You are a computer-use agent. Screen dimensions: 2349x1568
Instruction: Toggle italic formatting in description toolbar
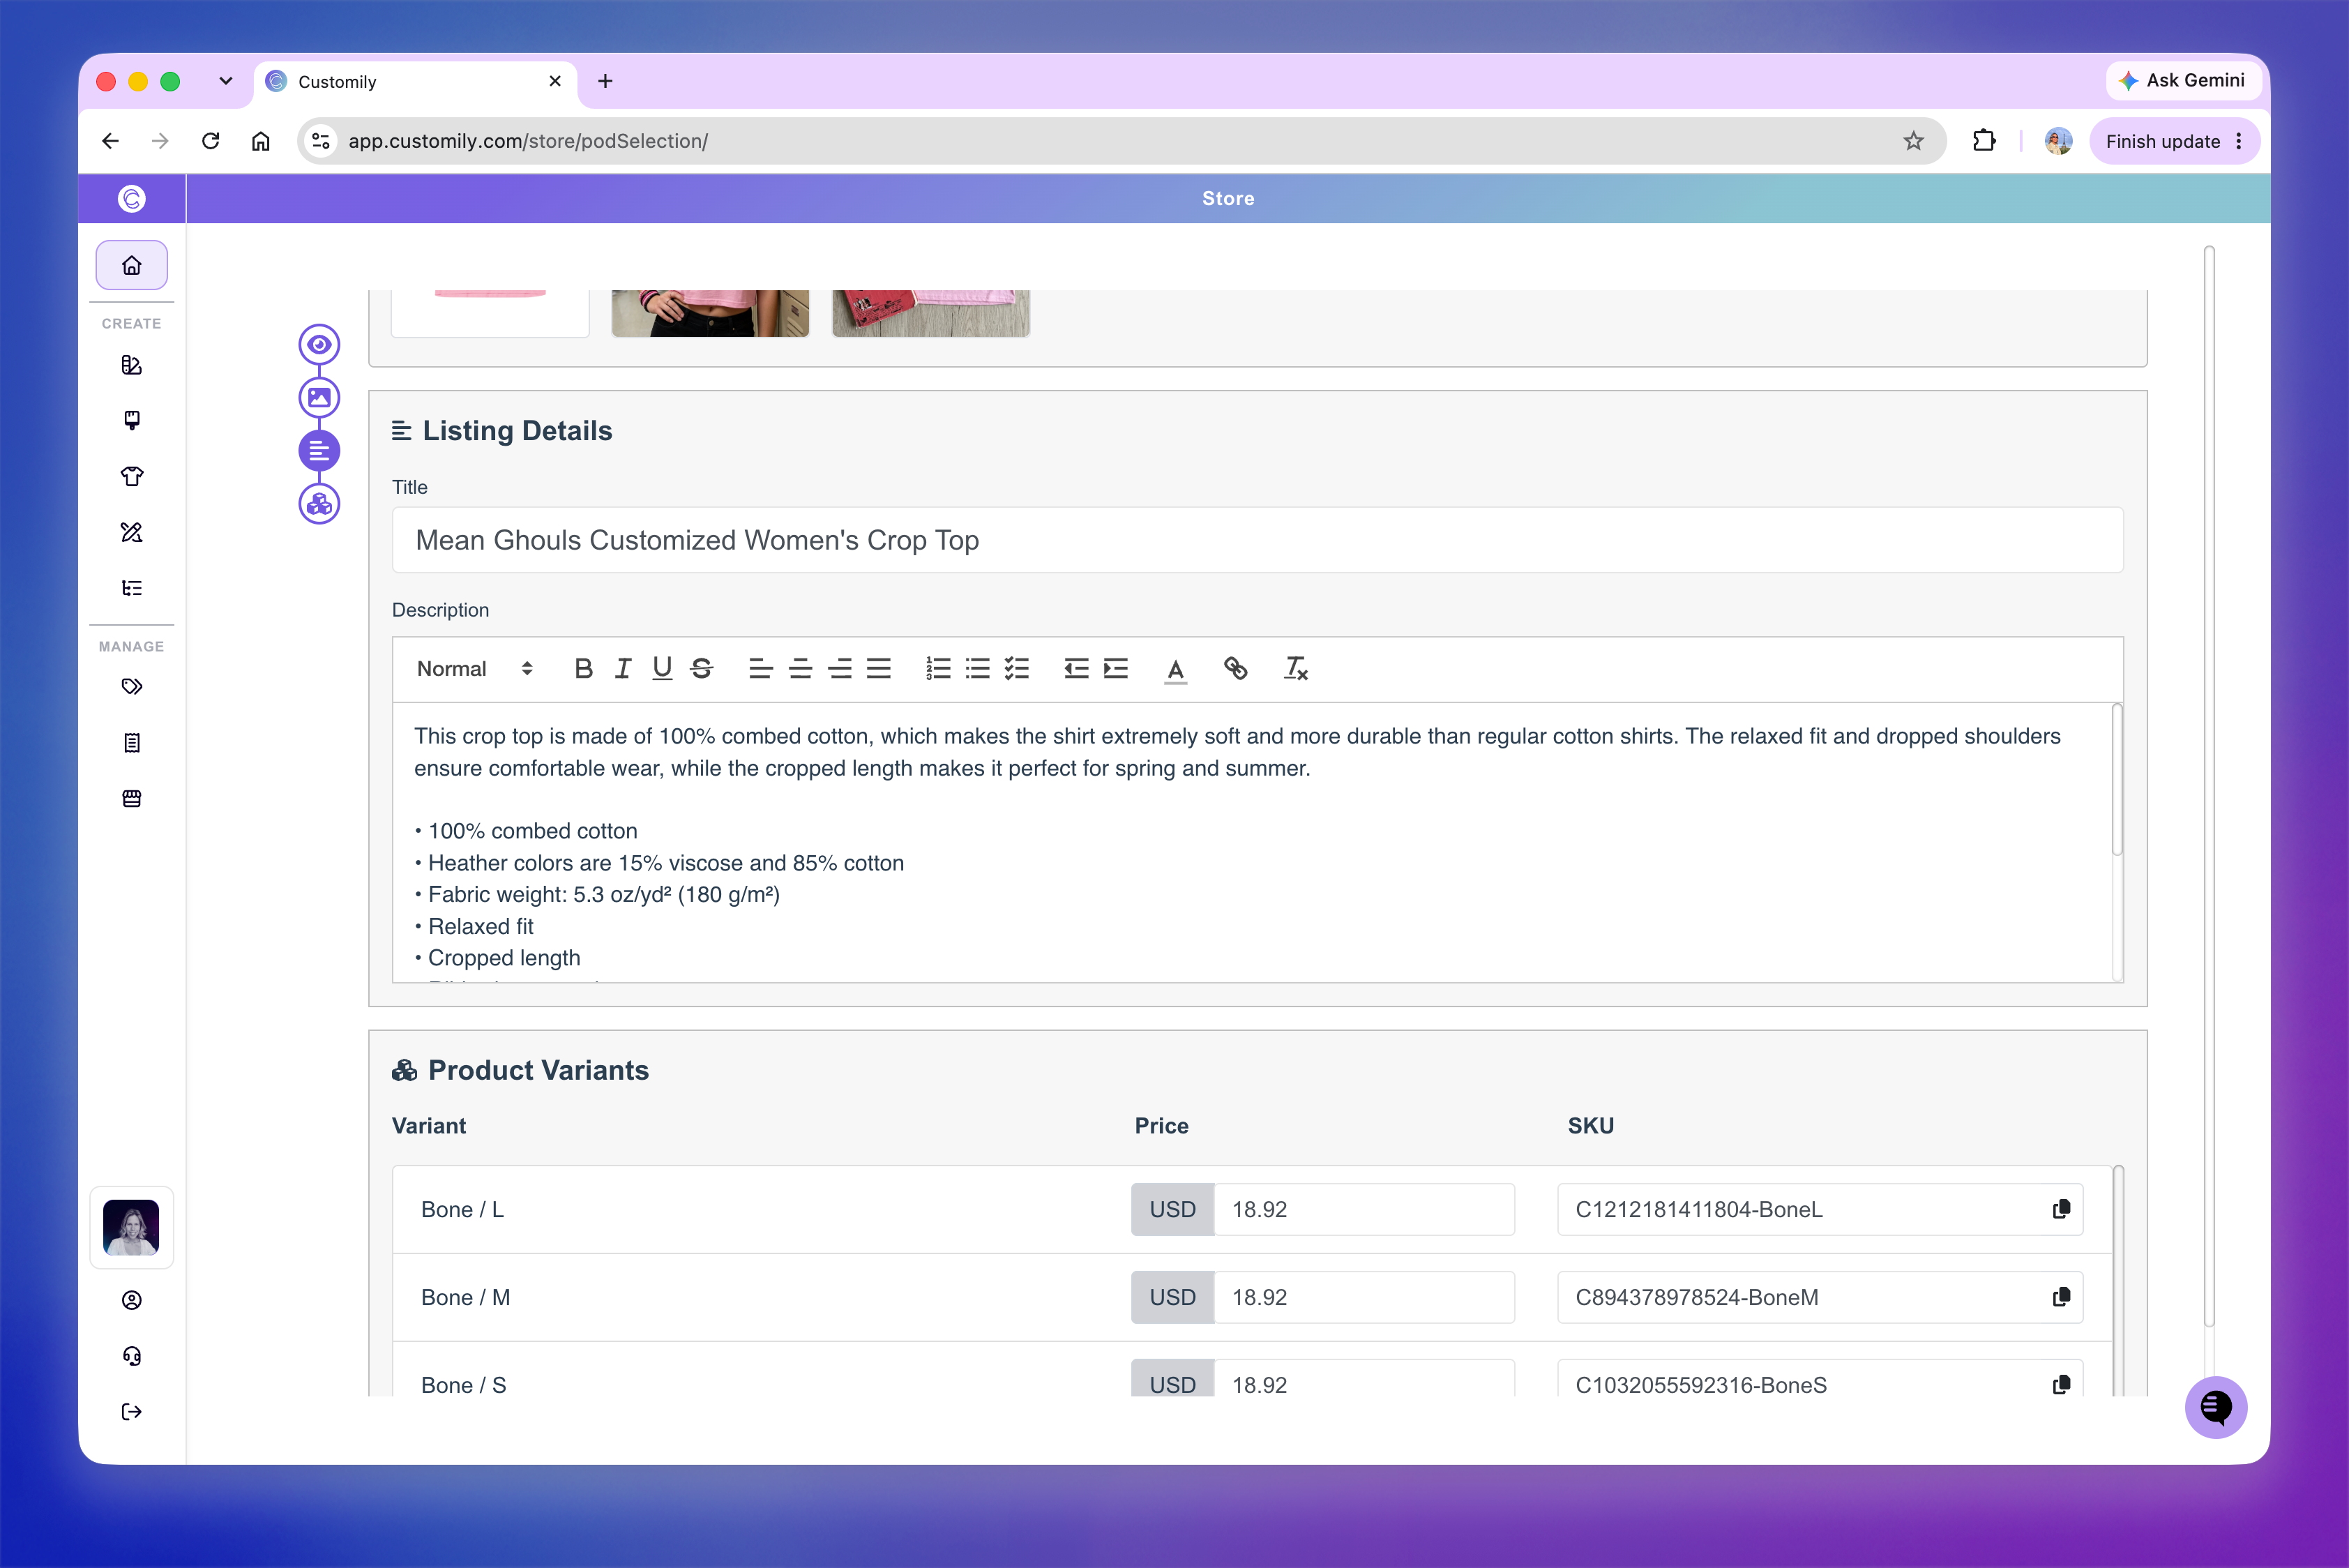623,669
